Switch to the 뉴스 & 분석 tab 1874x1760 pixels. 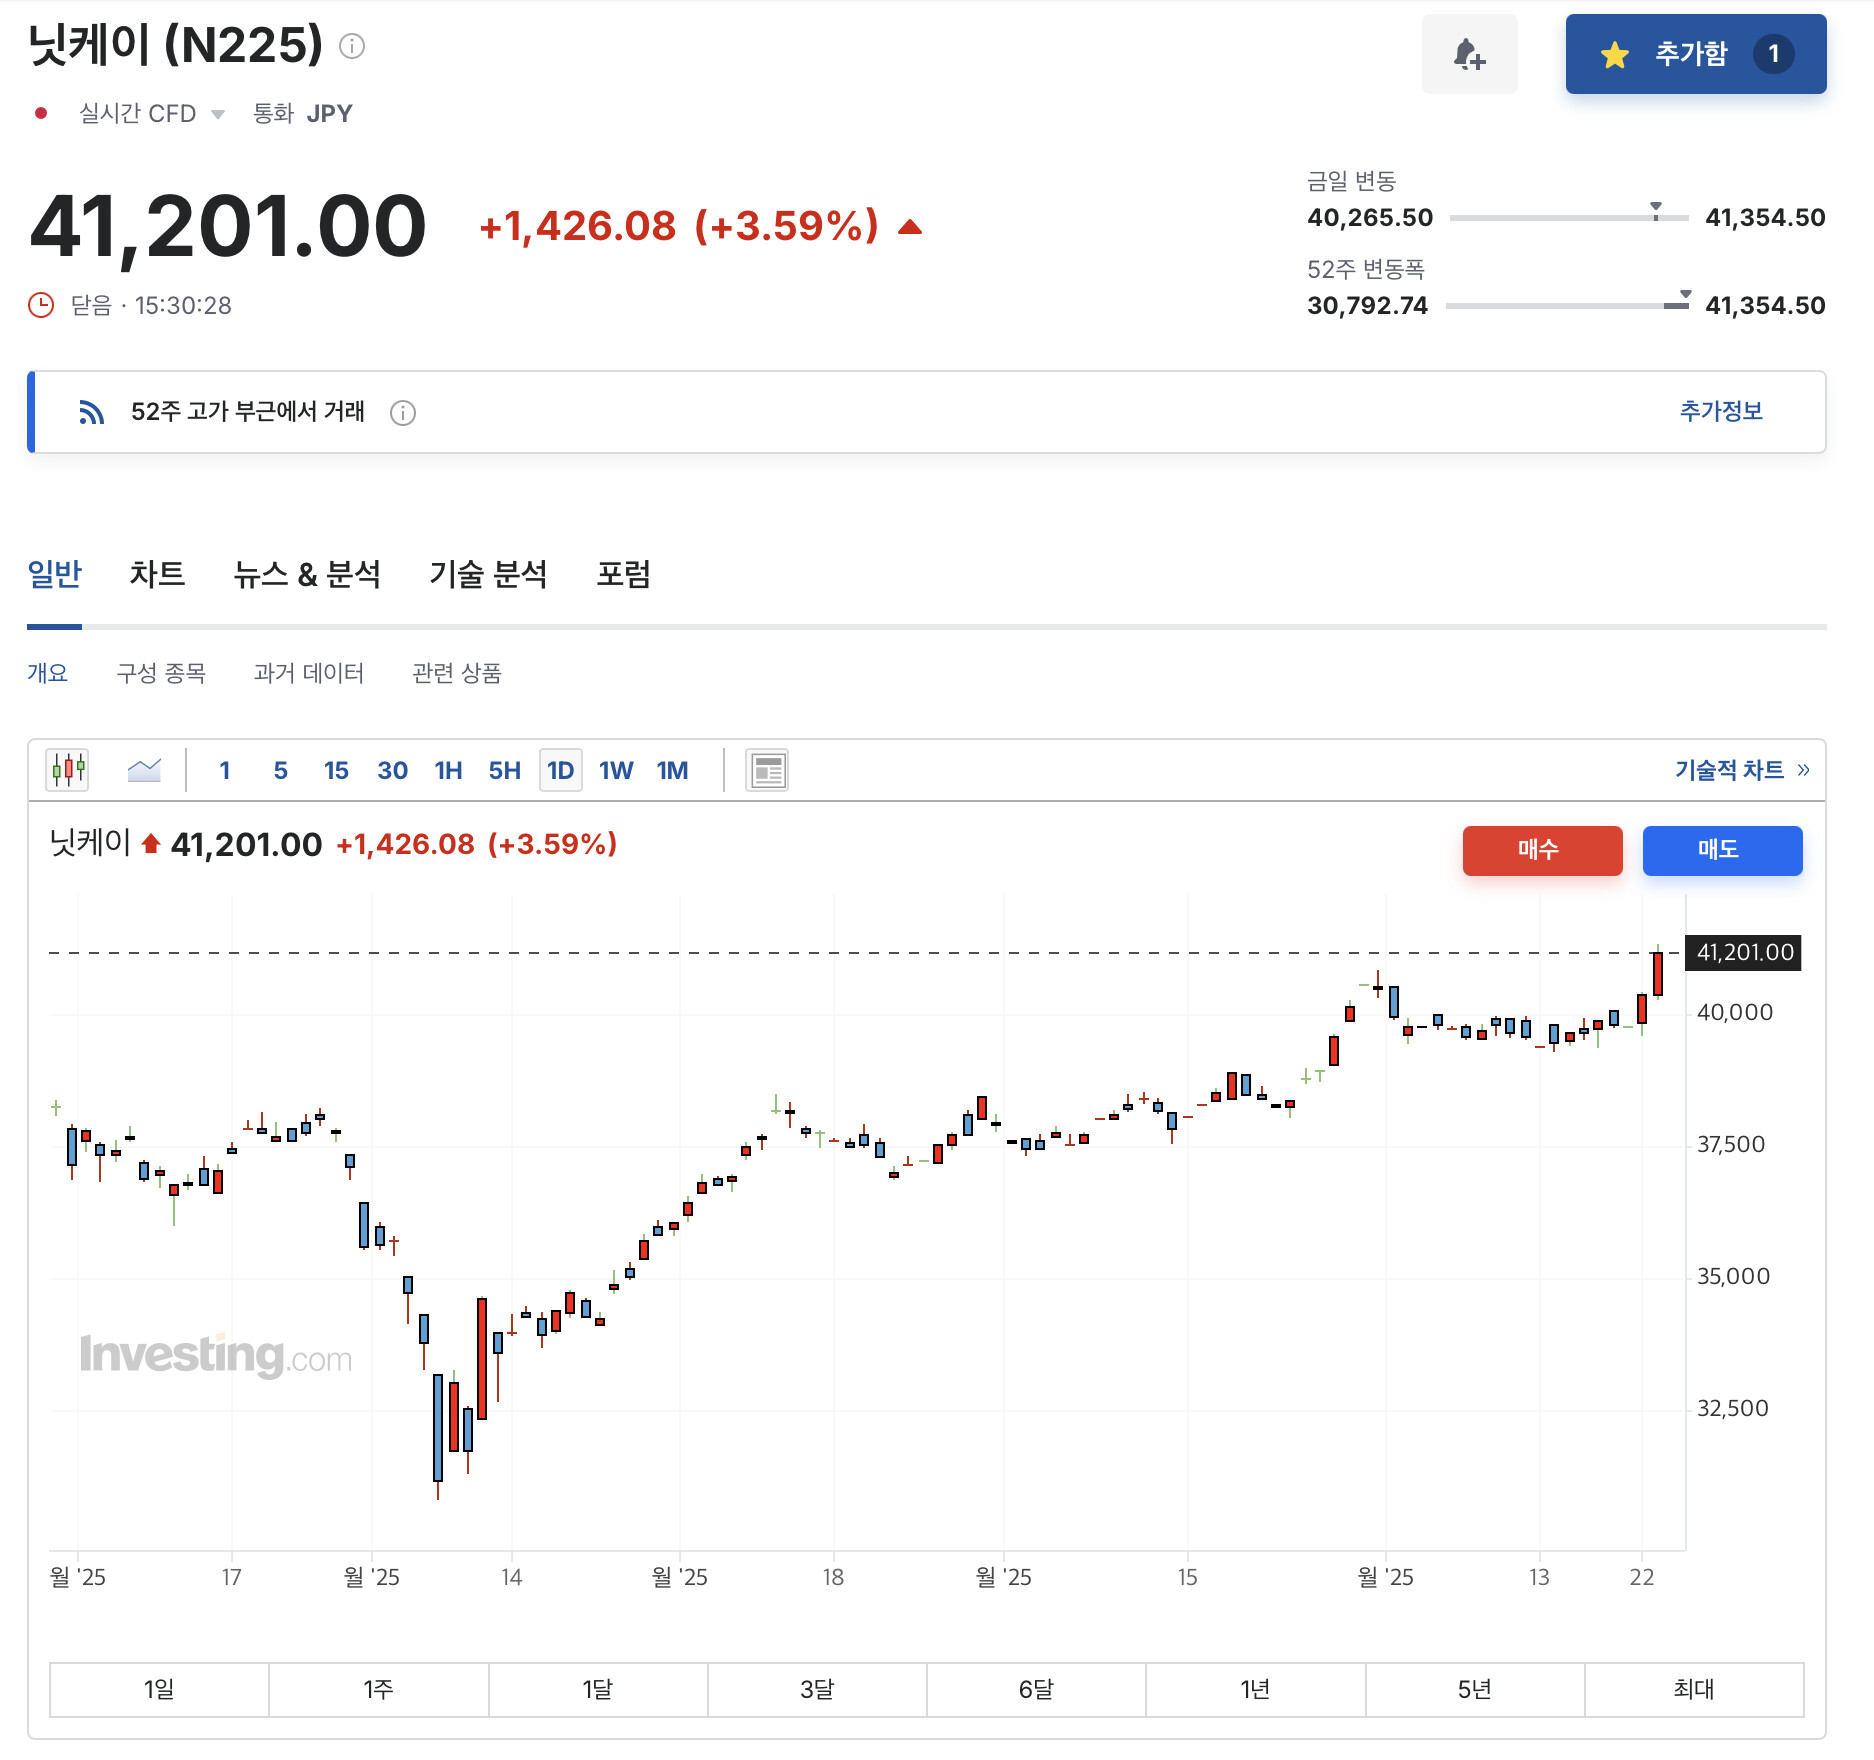click(x=307, y=574)
